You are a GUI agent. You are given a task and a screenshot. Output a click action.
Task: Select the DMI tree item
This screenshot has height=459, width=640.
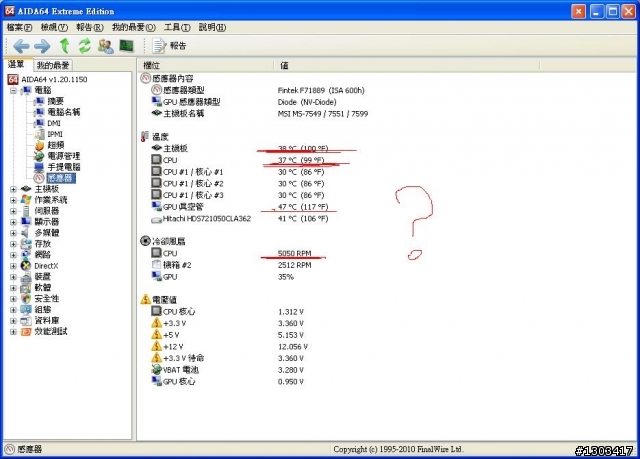pyautogui.click(x=54, y=123)
